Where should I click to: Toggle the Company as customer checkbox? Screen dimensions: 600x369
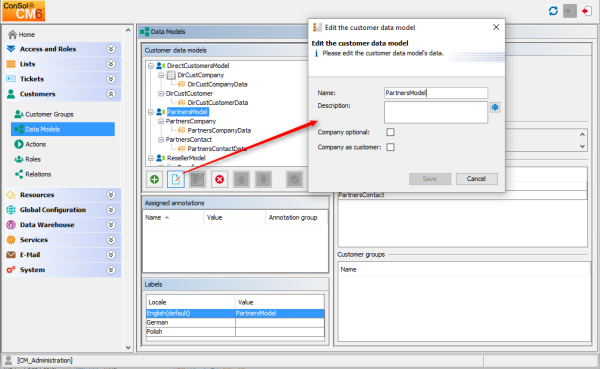click(x=390, y=147)
